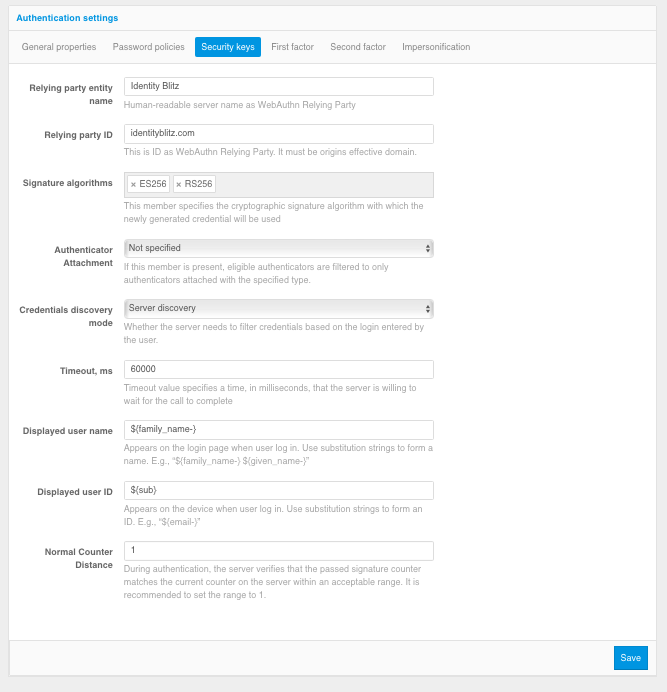Click inside the Signature algorithms multi-select box
This screenshot has width=667, height=692.
point(322,185)
